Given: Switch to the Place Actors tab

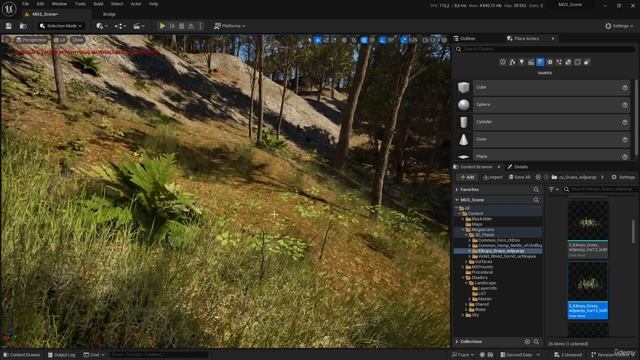Looking at the screenshot, I should pyautogui.click(x=526, y=38).
